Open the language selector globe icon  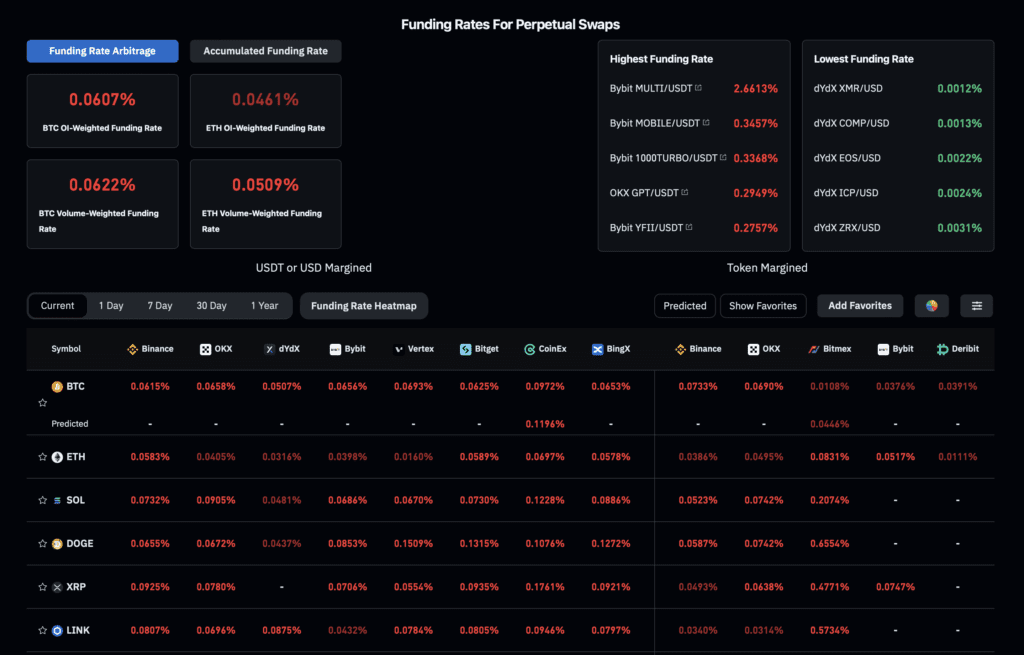[931, 305]
